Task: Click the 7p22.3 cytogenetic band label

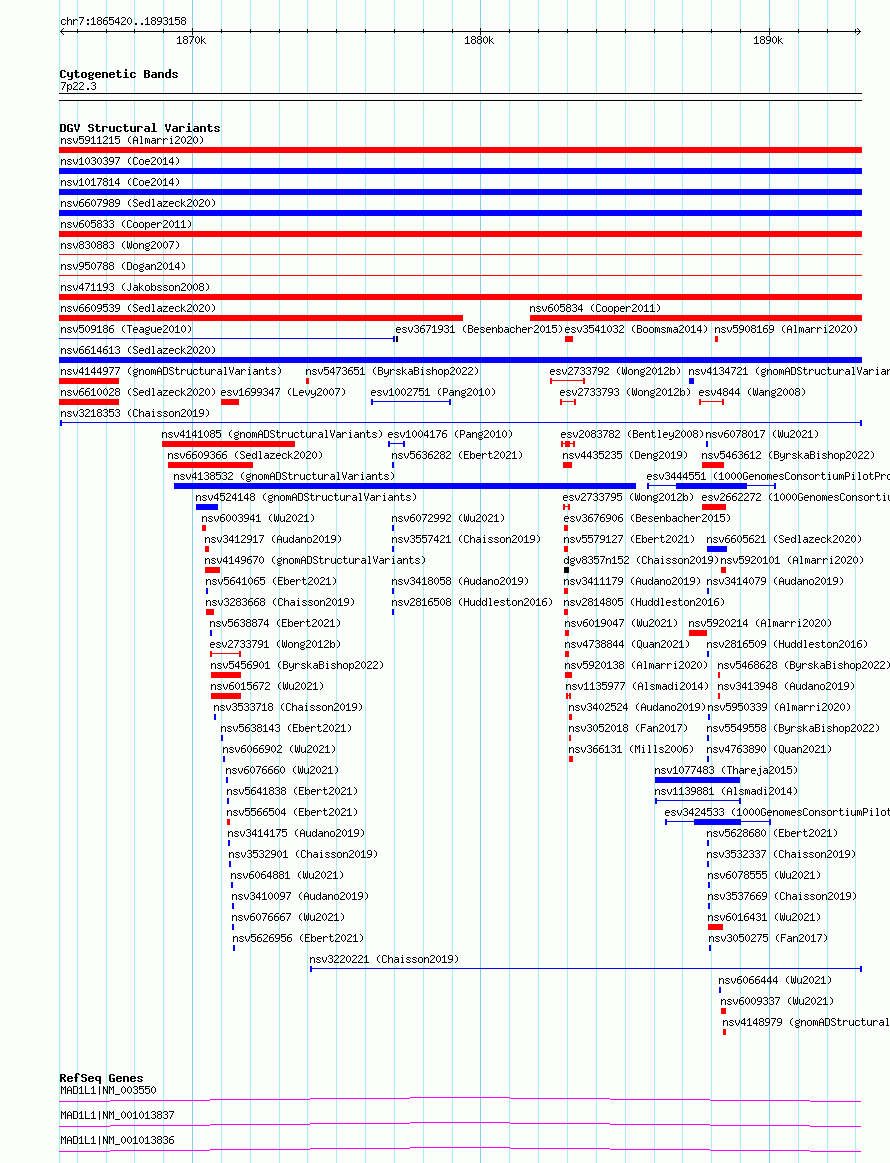Action: click(x=79, y=87)
